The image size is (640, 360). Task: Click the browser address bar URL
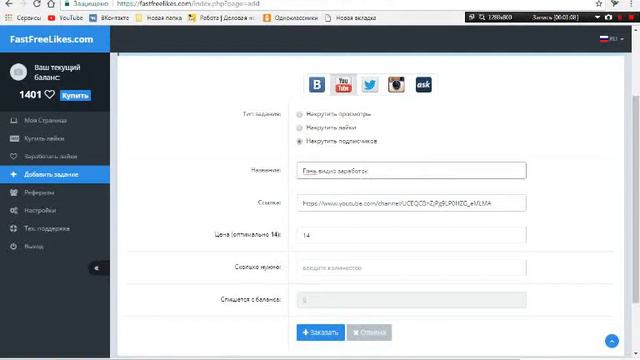click(188, 4)
